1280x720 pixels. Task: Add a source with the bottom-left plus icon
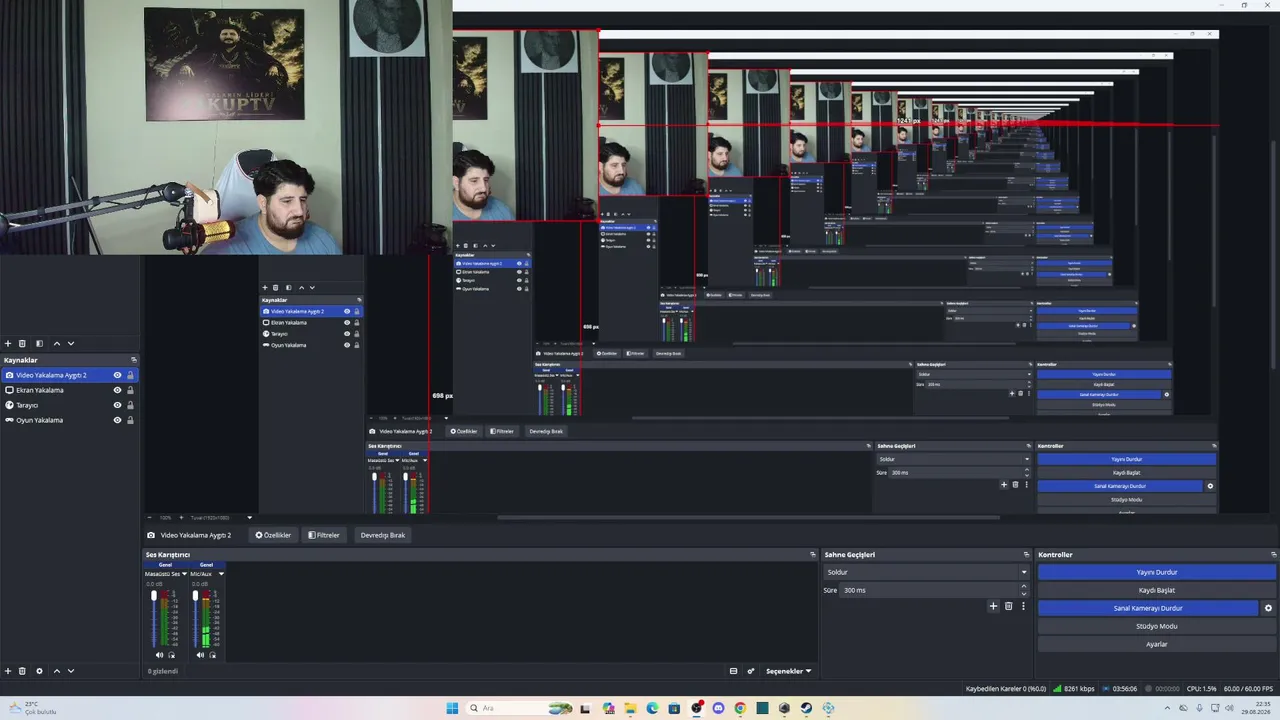(x=8, y=671)
